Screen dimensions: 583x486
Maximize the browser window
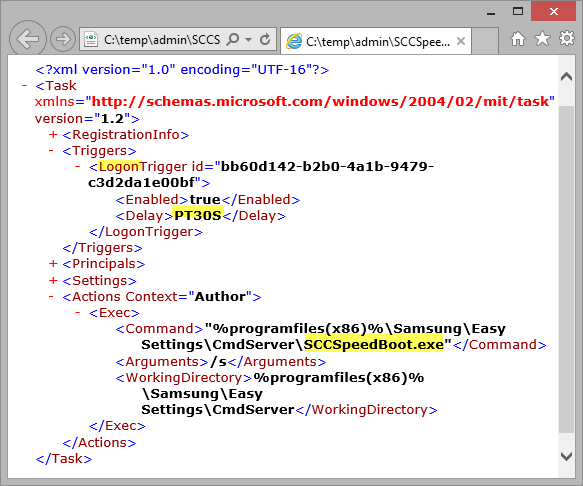tap(518, 11)
